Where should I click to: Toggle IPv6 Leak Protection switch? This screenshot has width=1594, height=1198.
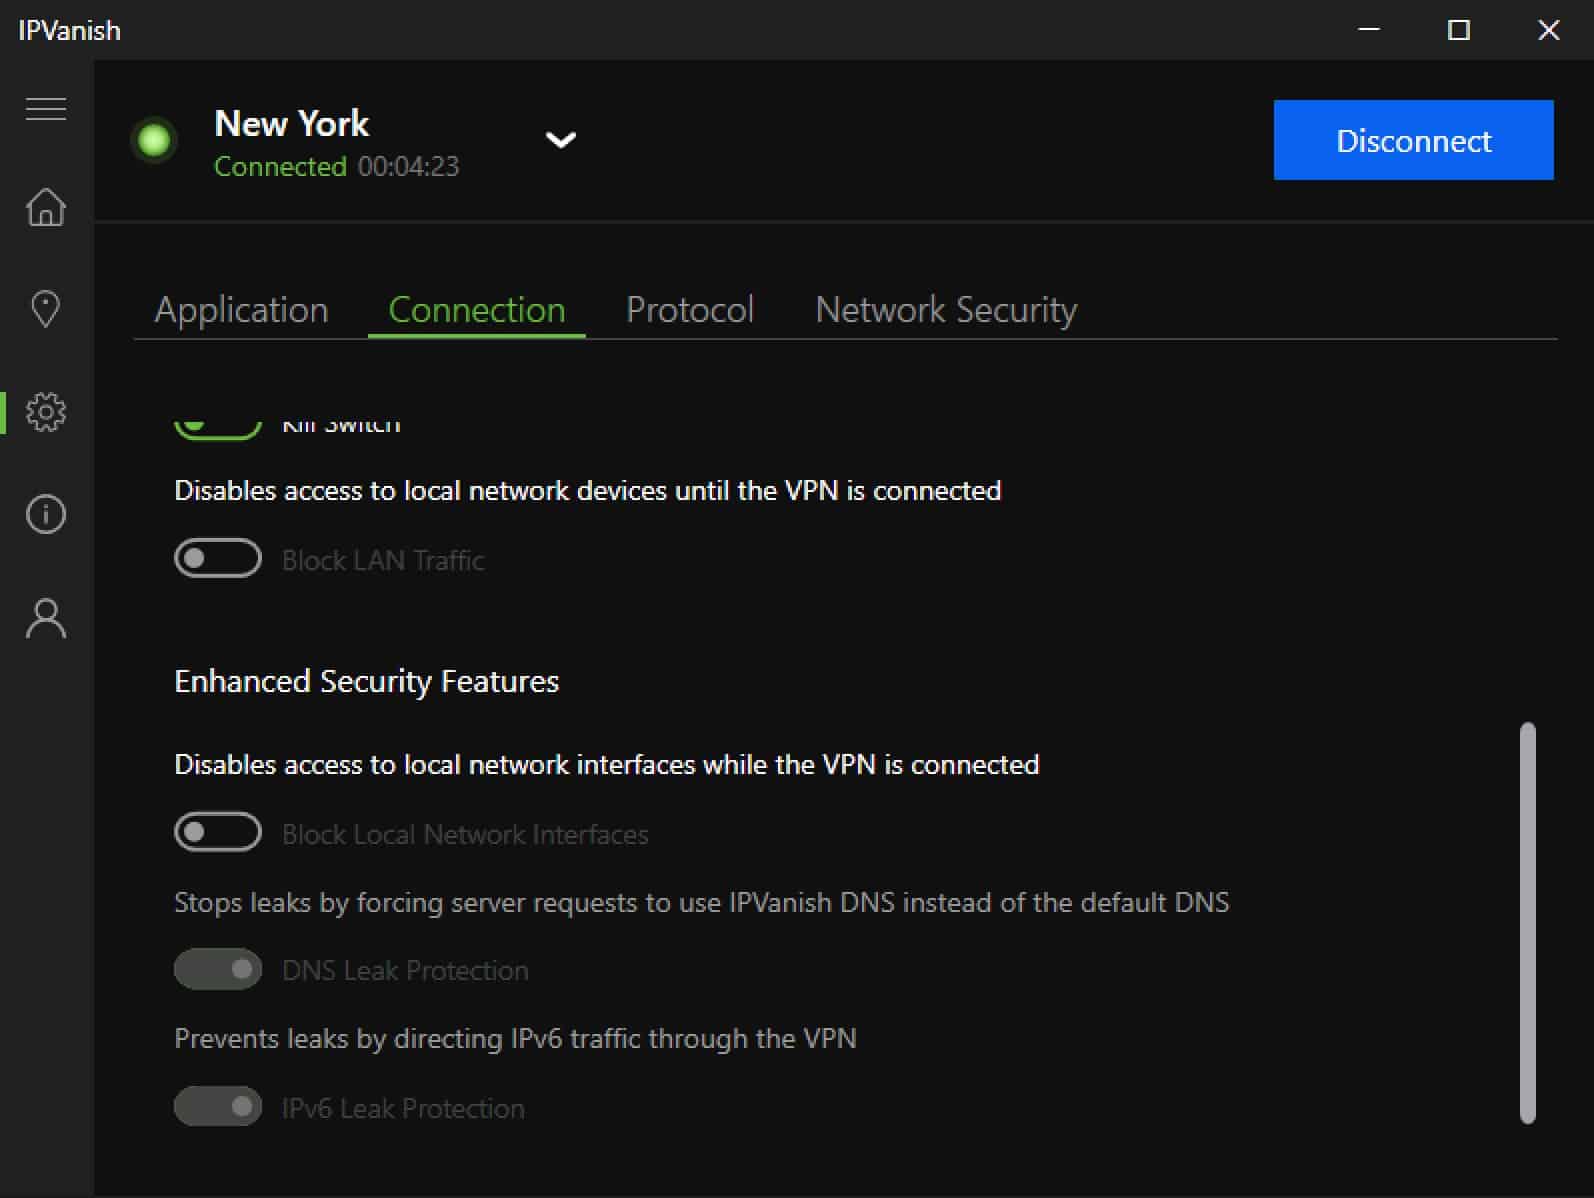pos(218,1107)
